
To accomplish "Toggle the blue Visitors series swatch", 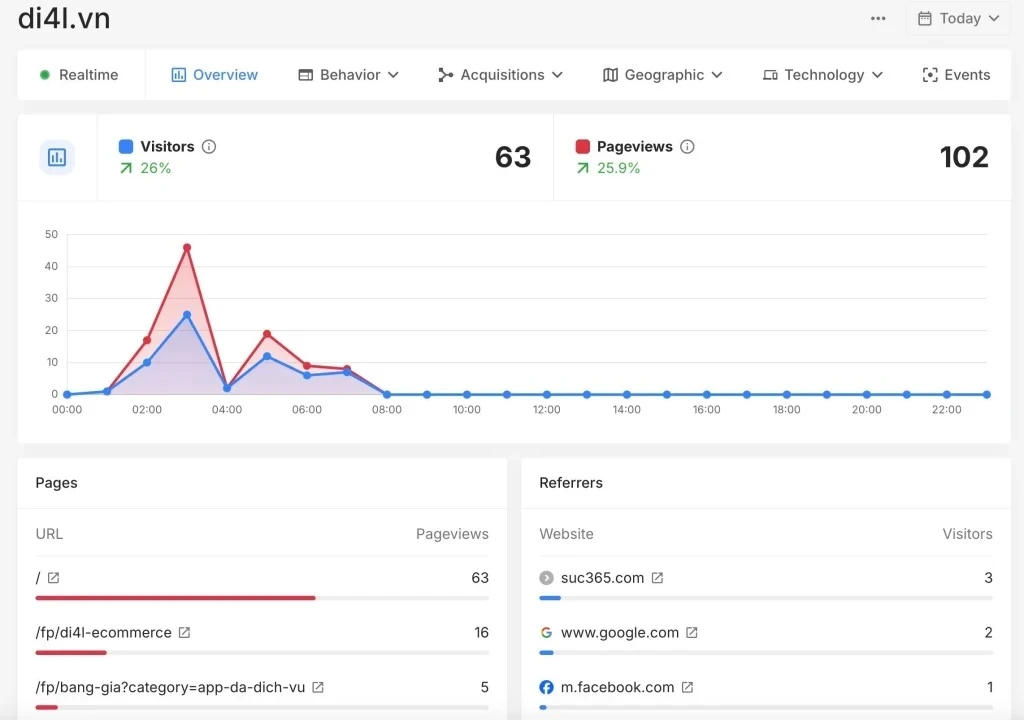I will 126,147.
